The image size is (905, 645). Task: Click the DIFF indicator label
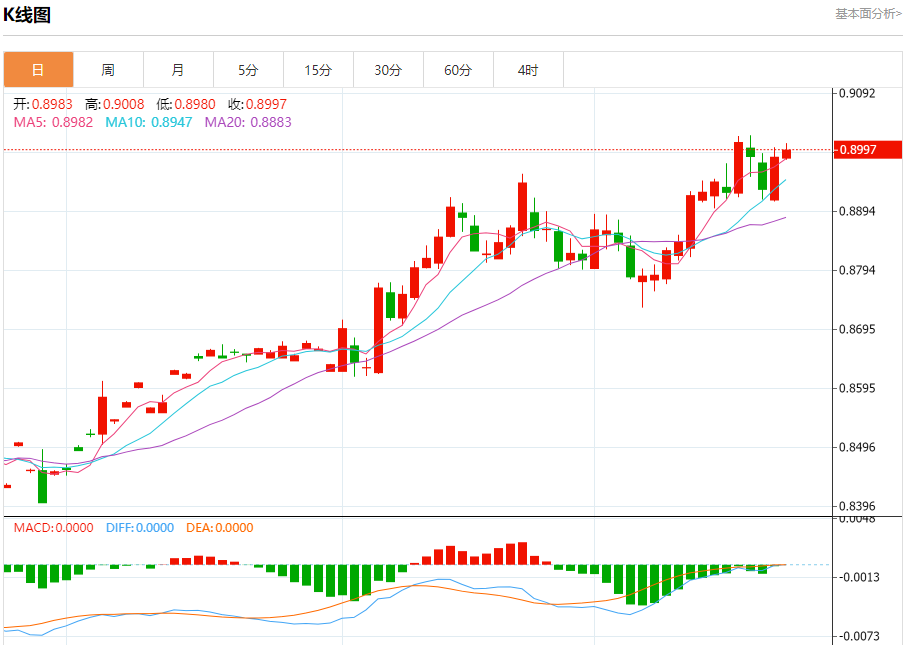[x=138, y=528]
